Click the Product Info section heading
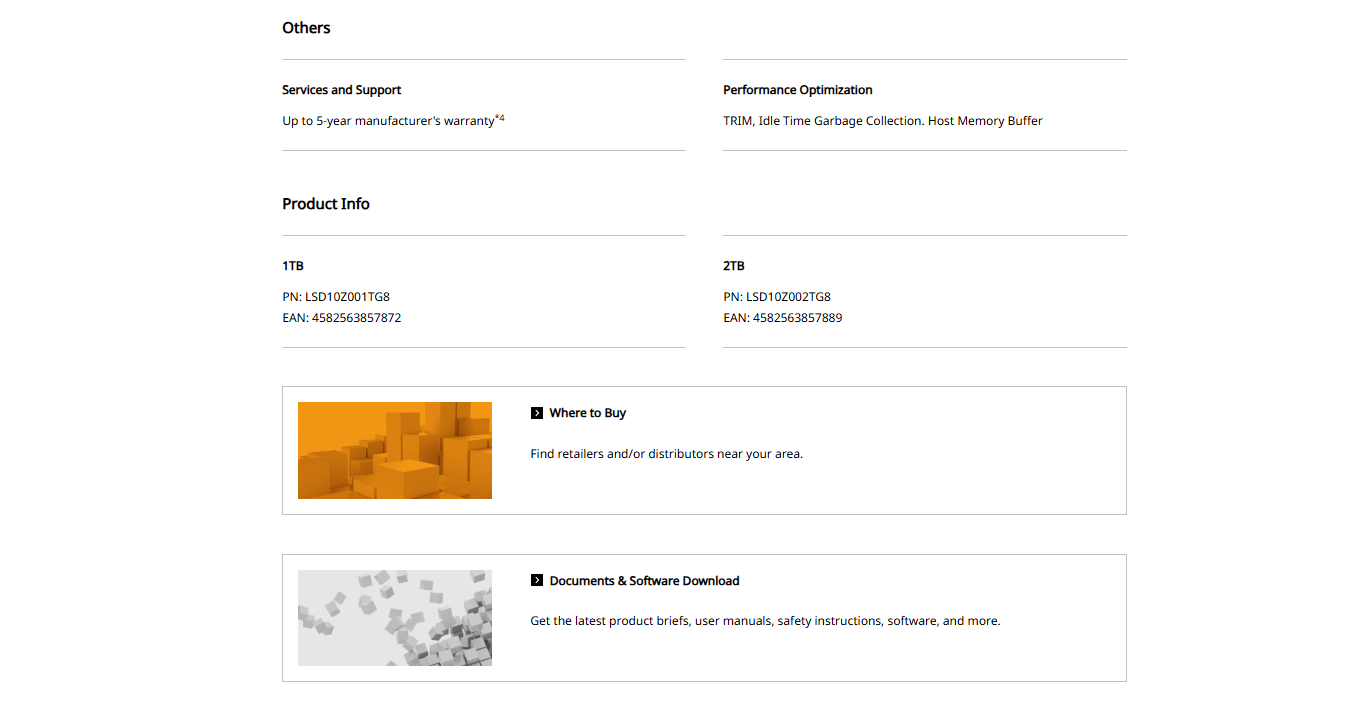The image size is (1372, 709). [326, 204]
